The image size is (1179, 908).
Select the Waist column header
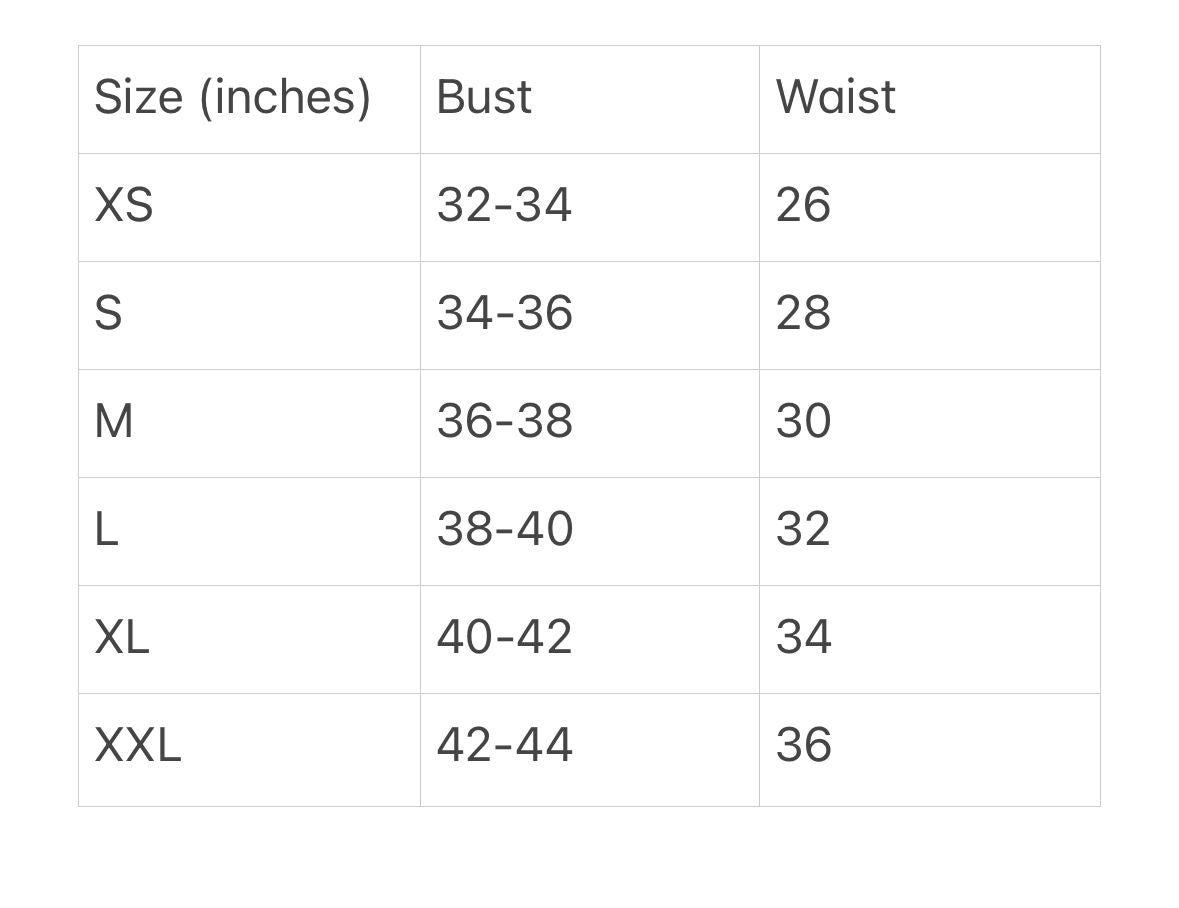click(835, 98)
